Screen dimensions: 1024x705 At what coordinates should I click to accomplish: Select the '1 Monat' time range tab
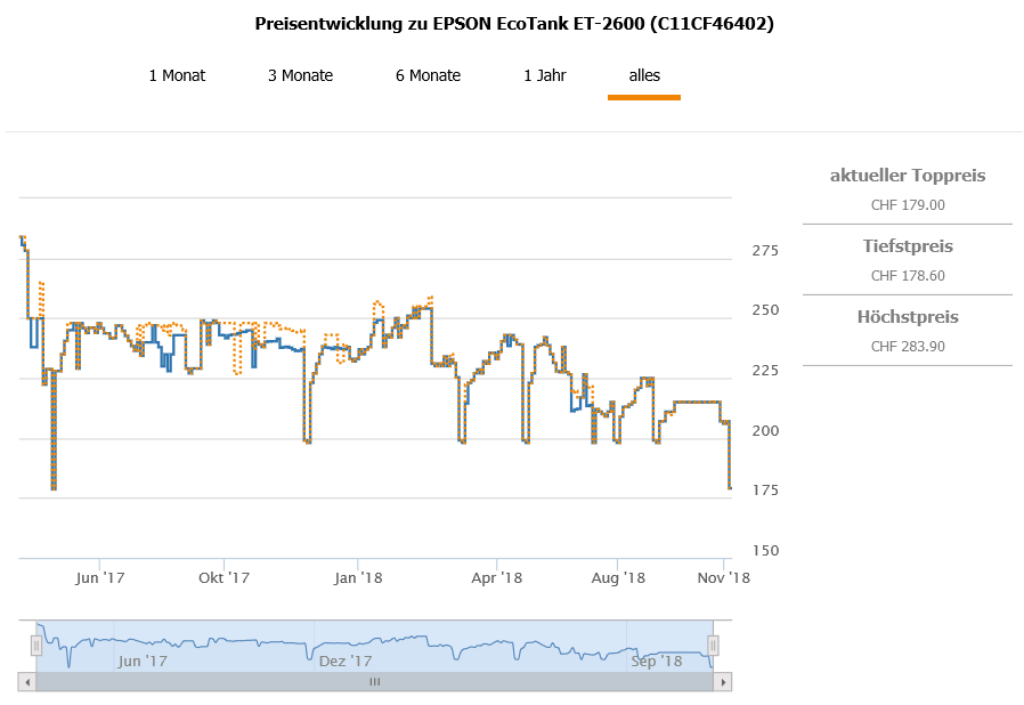pos(177,76)
